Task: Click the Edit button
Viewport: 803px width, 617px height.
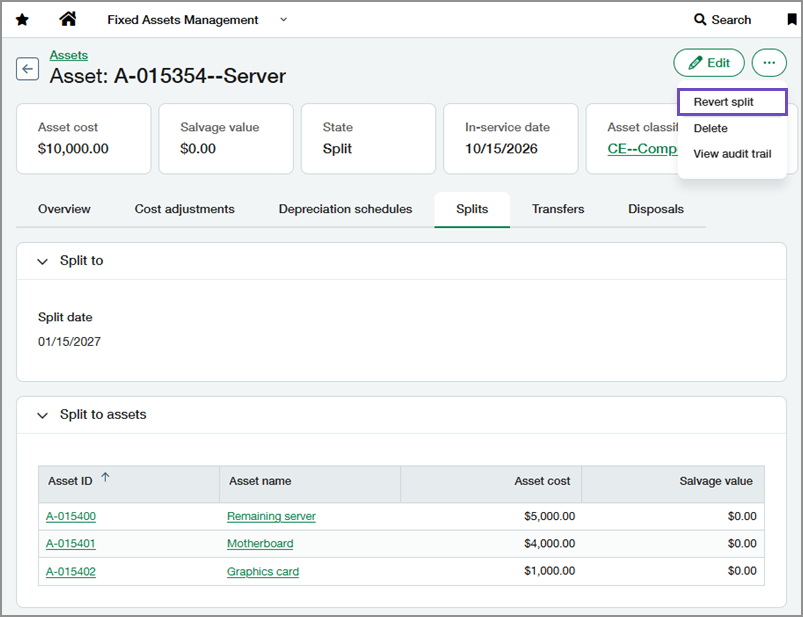Action: pos(709,63)
